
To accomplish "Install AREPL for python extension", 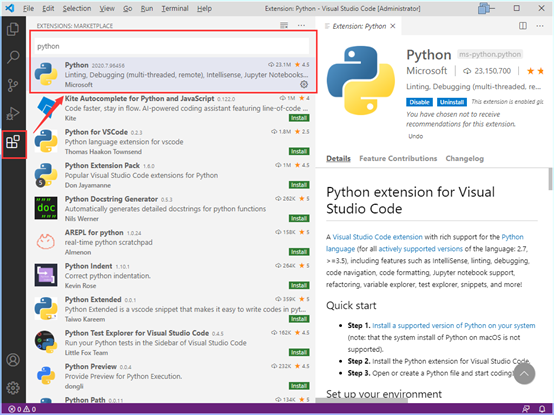I will [299, 252].
